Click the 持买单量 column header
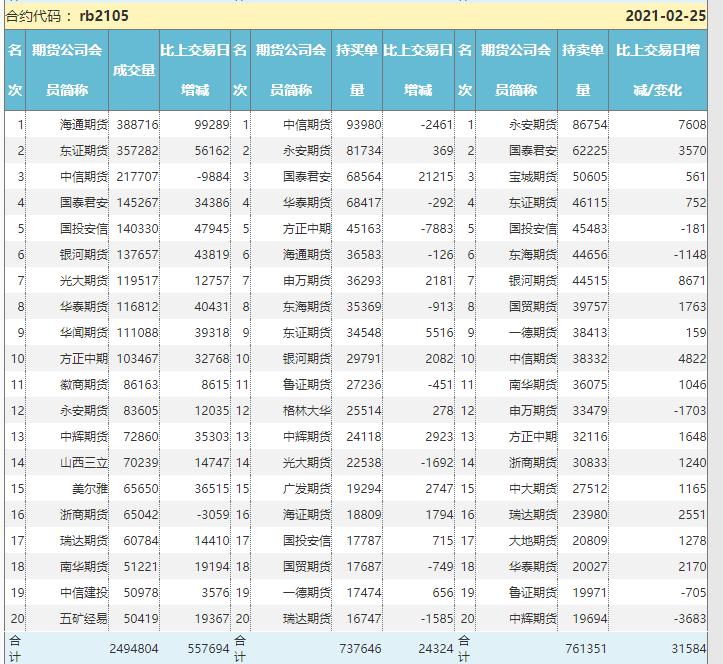Screen dimensions: 723x664 [x=357, y=70]
